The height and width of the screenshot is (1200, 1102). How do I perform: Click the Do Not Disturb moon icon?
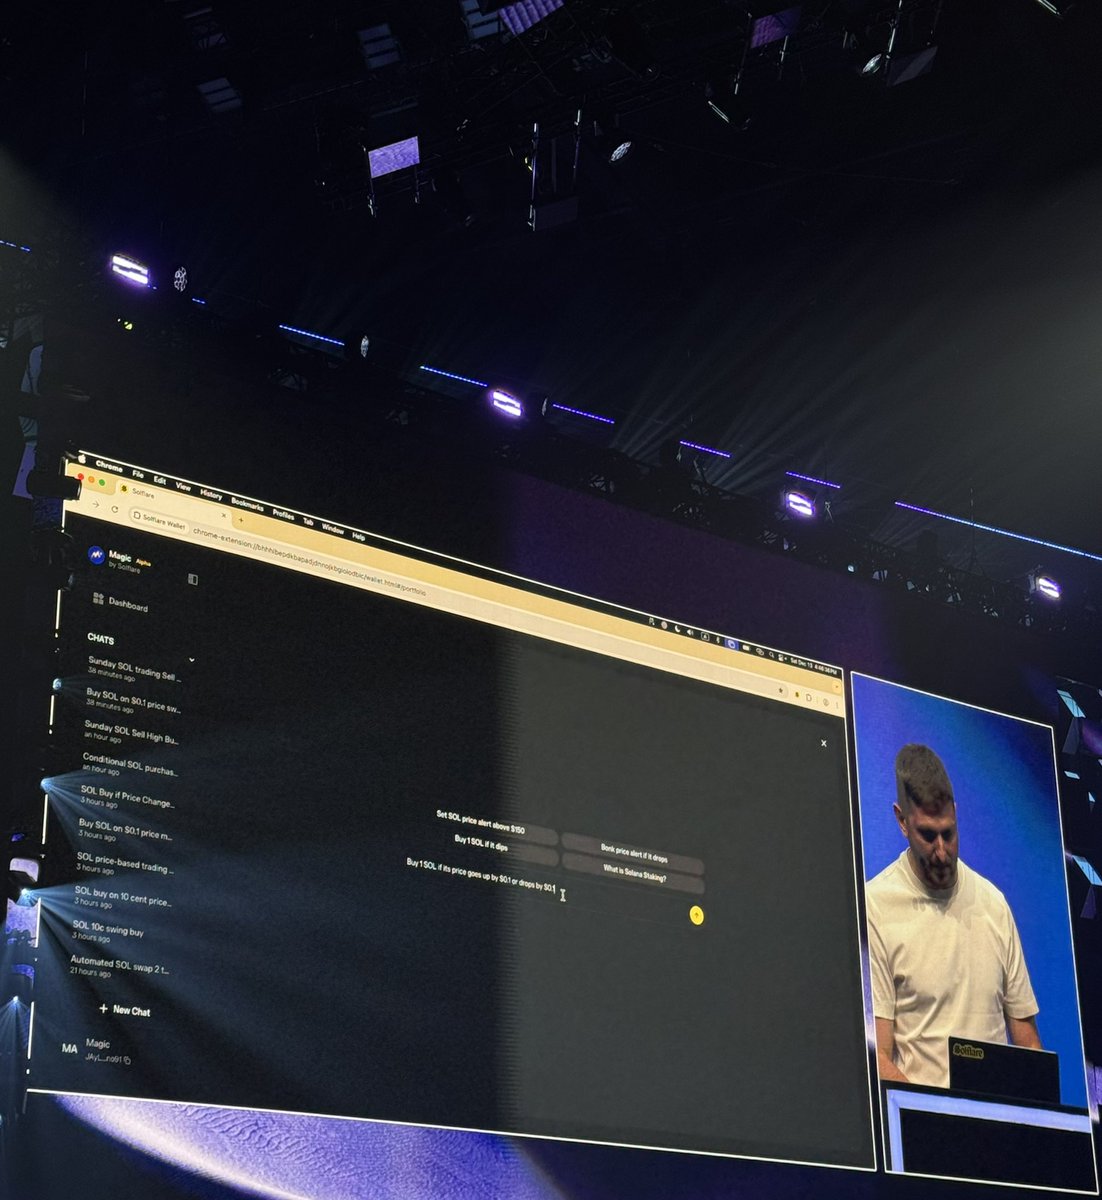click(678, 627)
